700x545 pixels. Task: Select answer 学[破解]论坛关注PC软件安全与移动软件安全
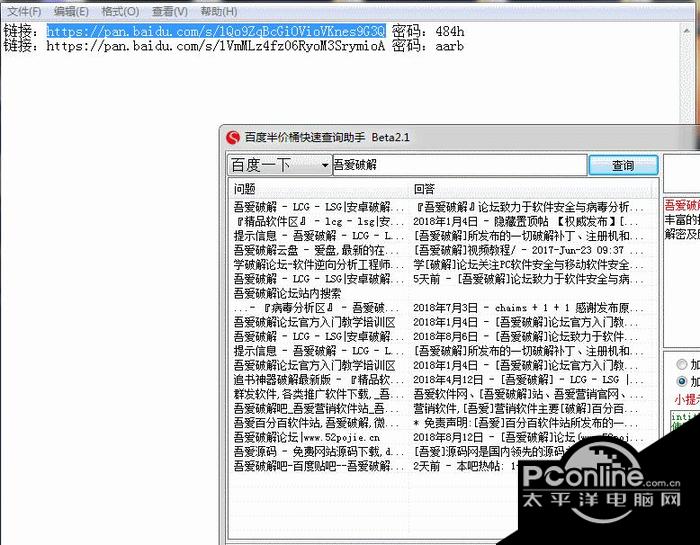coord(529,265)
